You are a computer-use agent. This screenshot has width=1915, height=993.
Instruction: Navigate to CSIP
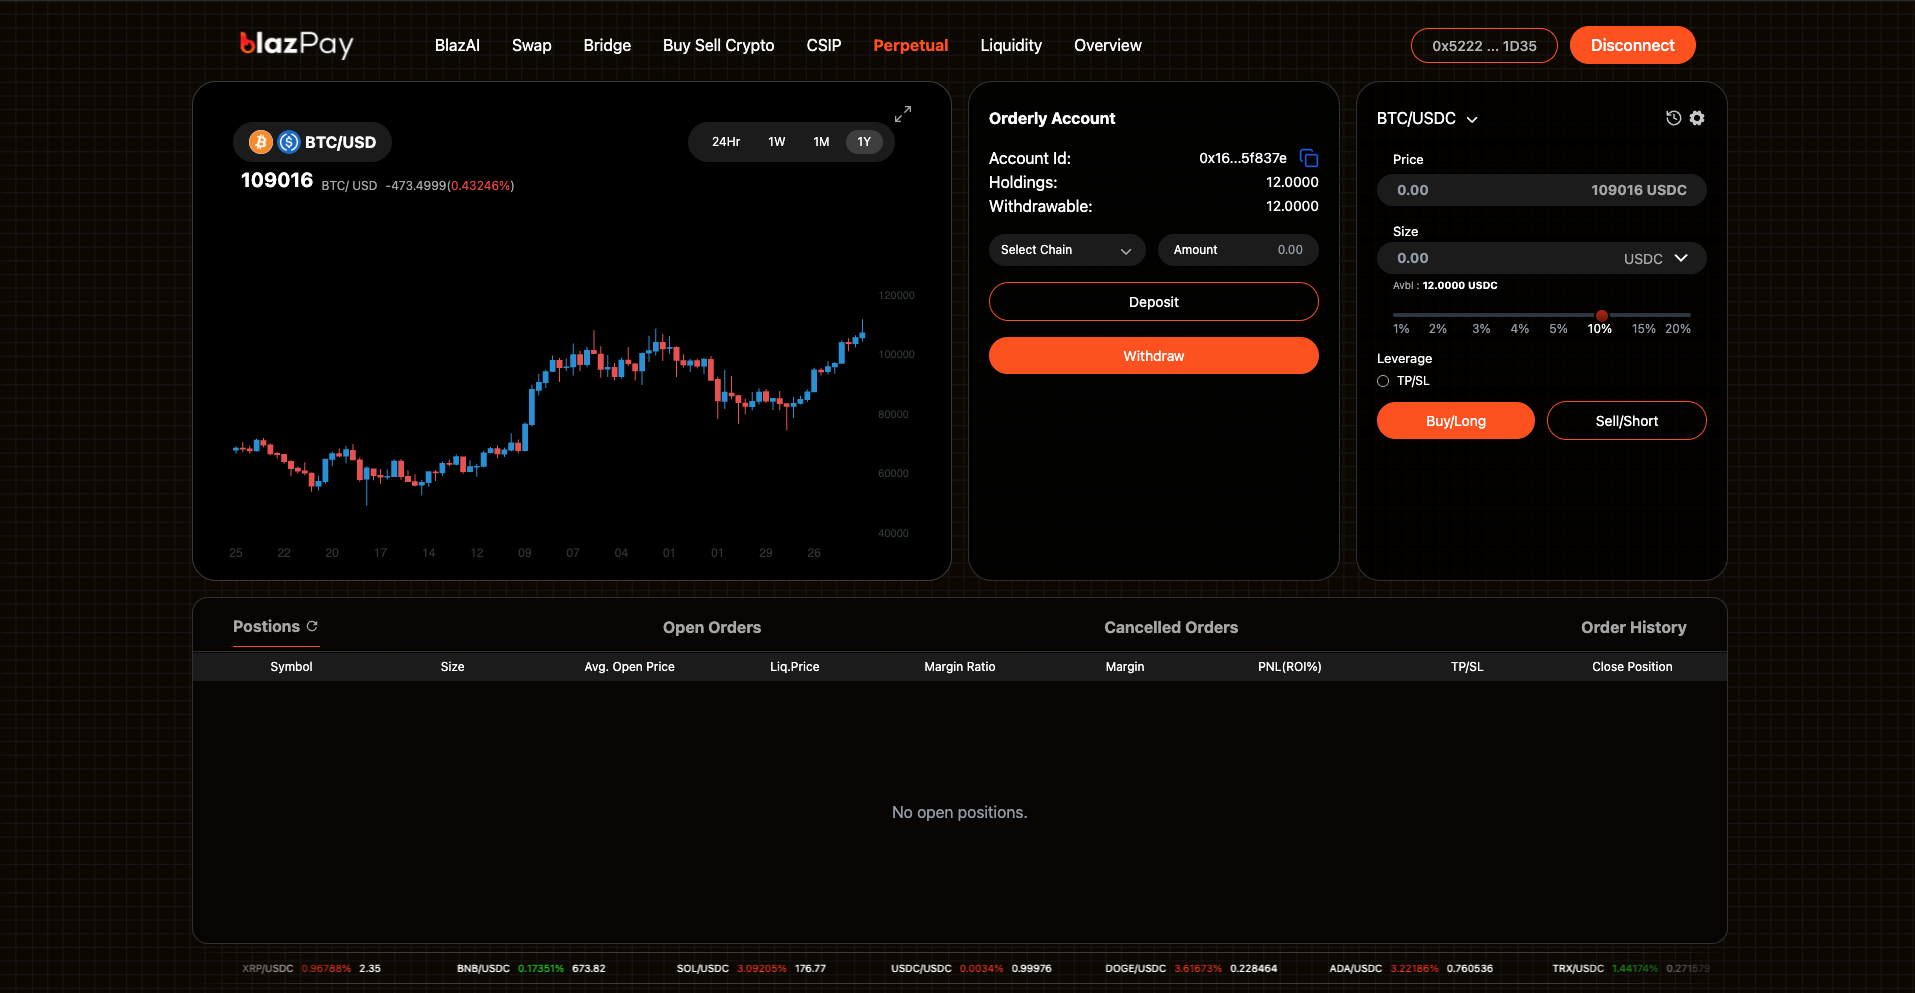click(x=824, y=45)
